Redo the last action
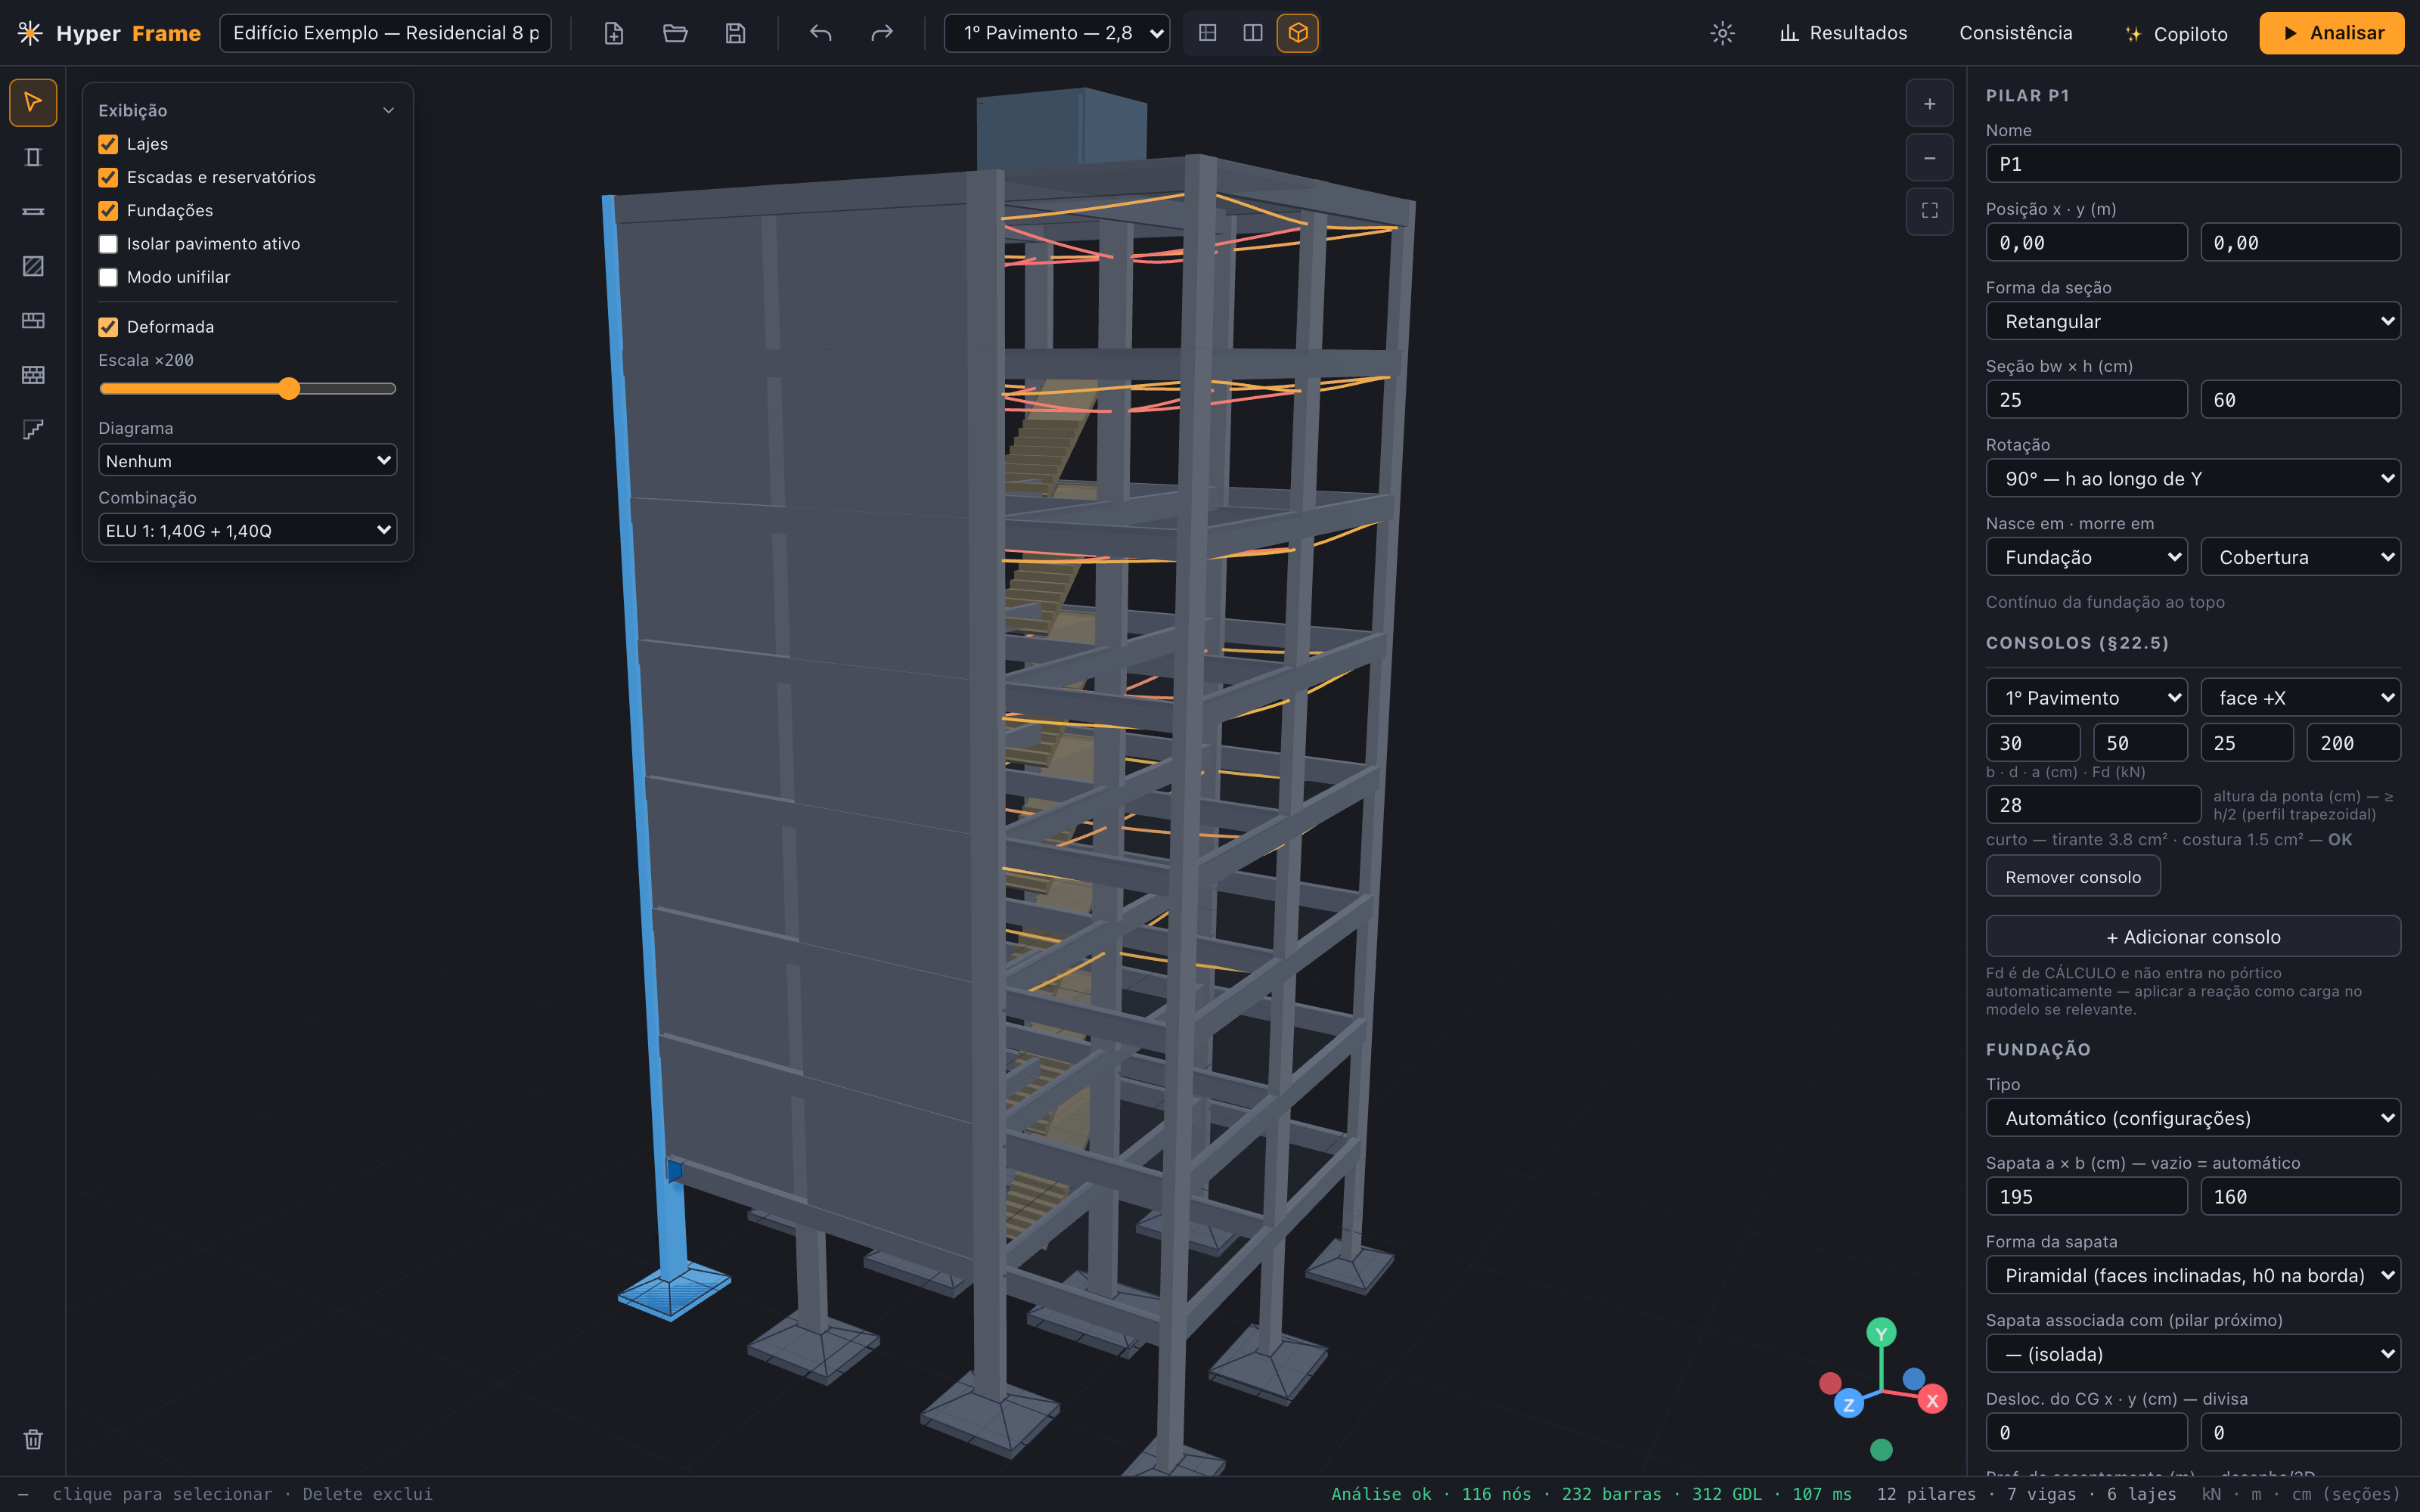 click(x=881, y=33)
